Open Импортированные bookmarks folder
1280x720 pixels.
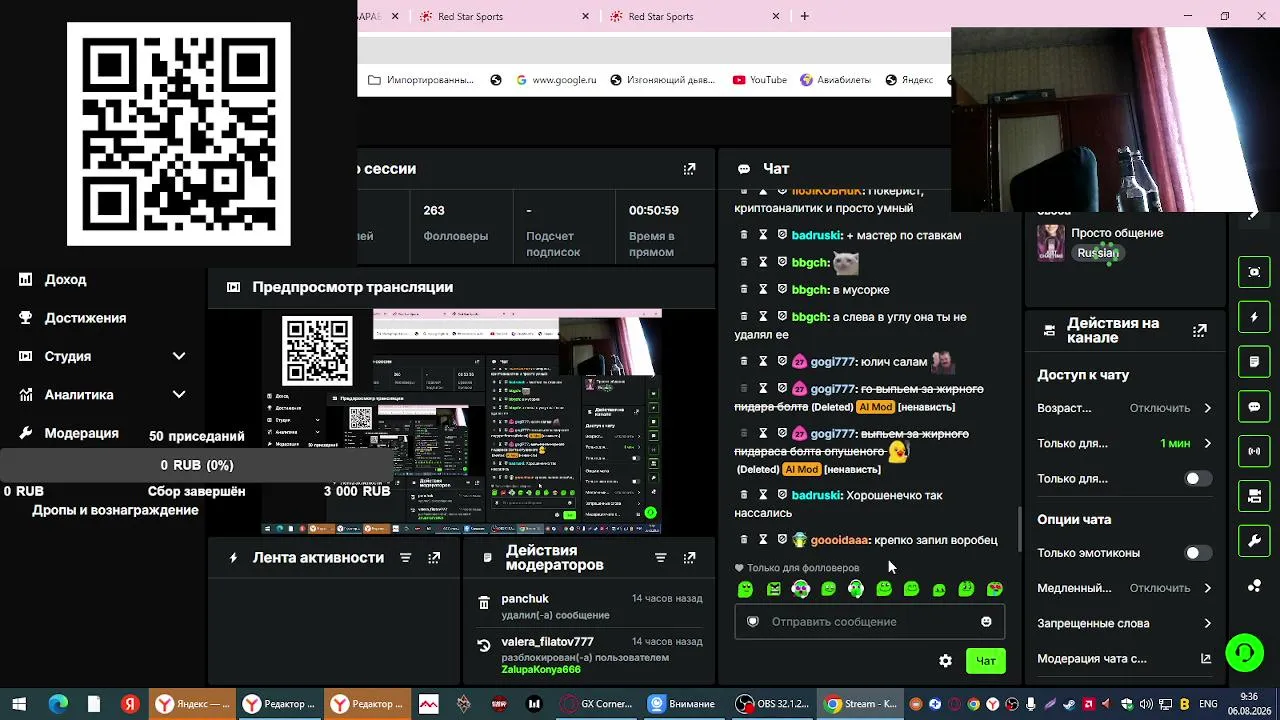(420, 80)
